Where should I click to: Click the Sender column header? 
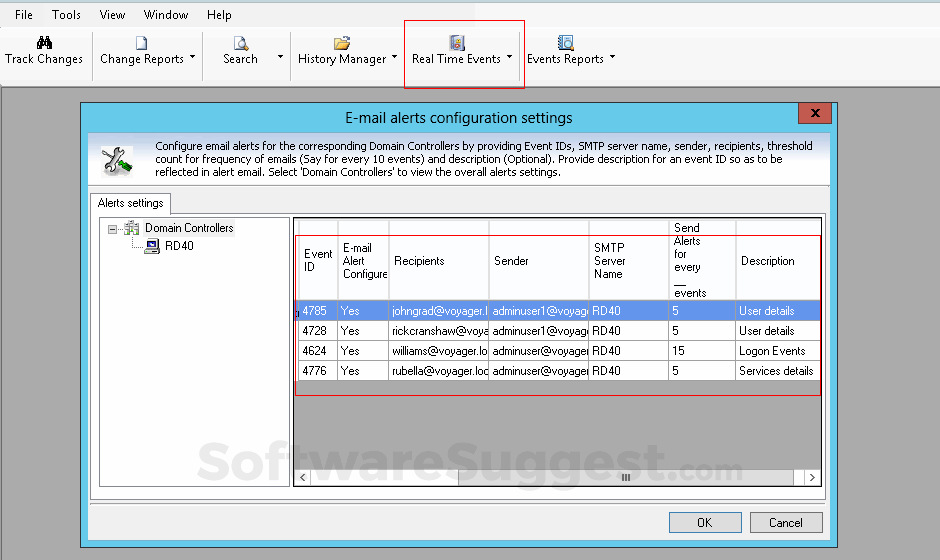click(x=539, y=261)
